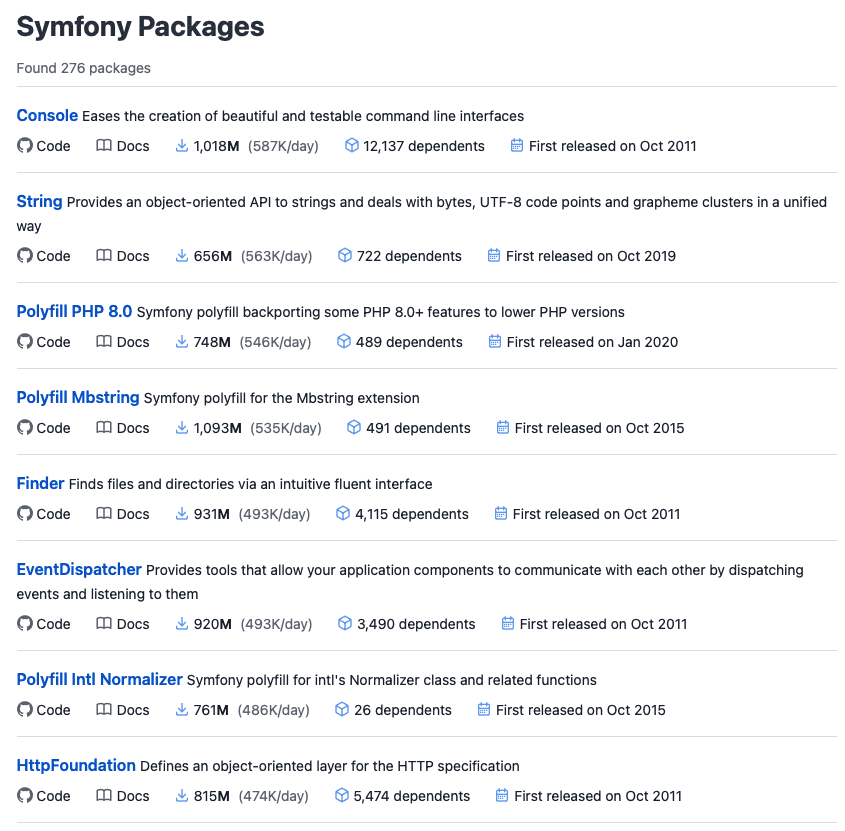
Task: Click the calendar icon in the String row
Action: pyautogui.click(x=494, y=256)
